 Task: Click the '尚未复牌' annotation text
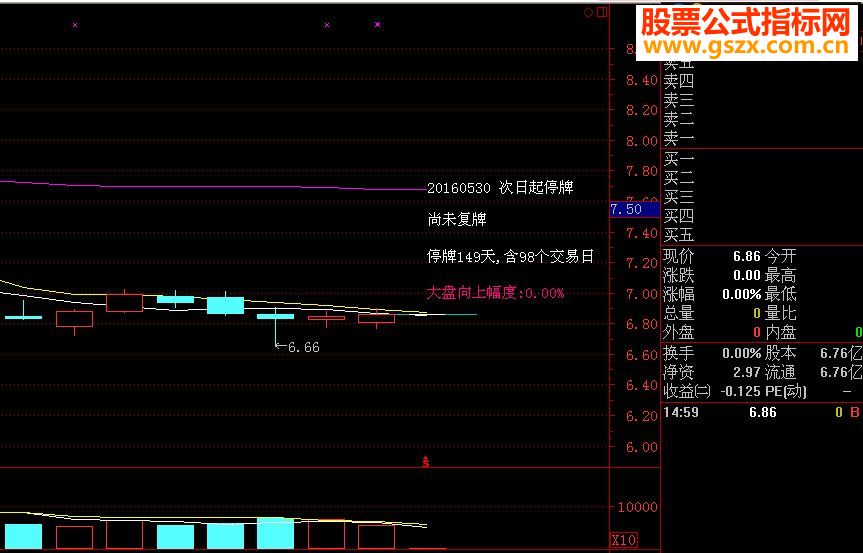click(x=457, y=219)
